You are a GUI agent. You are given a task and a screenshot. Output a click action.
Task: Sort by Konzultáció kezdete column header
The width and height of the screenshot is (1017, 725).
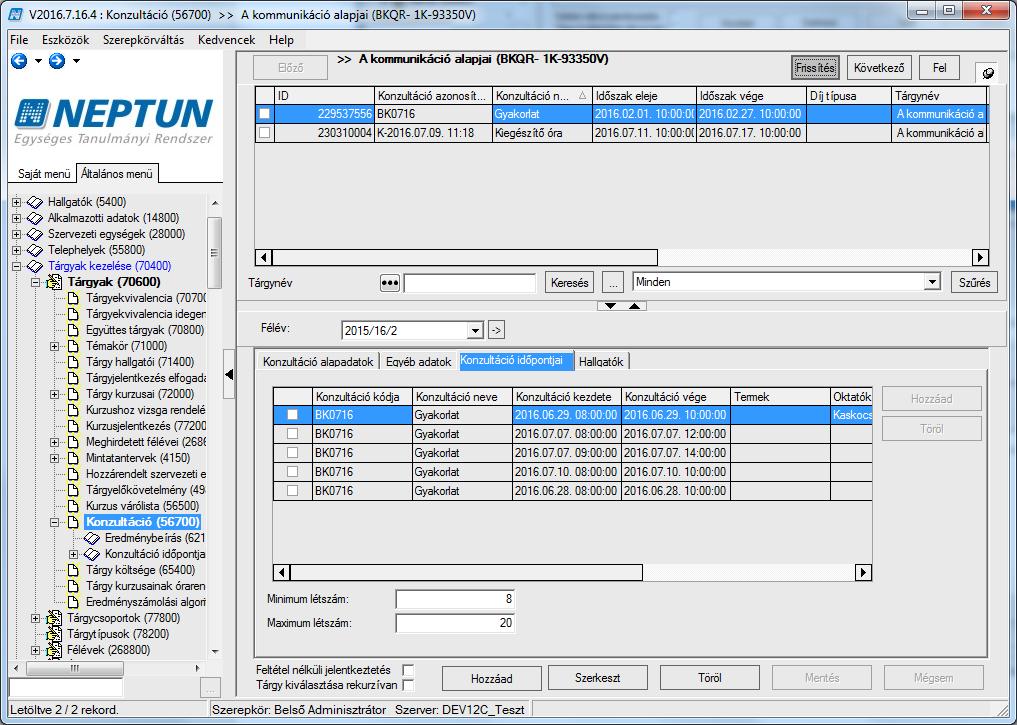[567, 397]
